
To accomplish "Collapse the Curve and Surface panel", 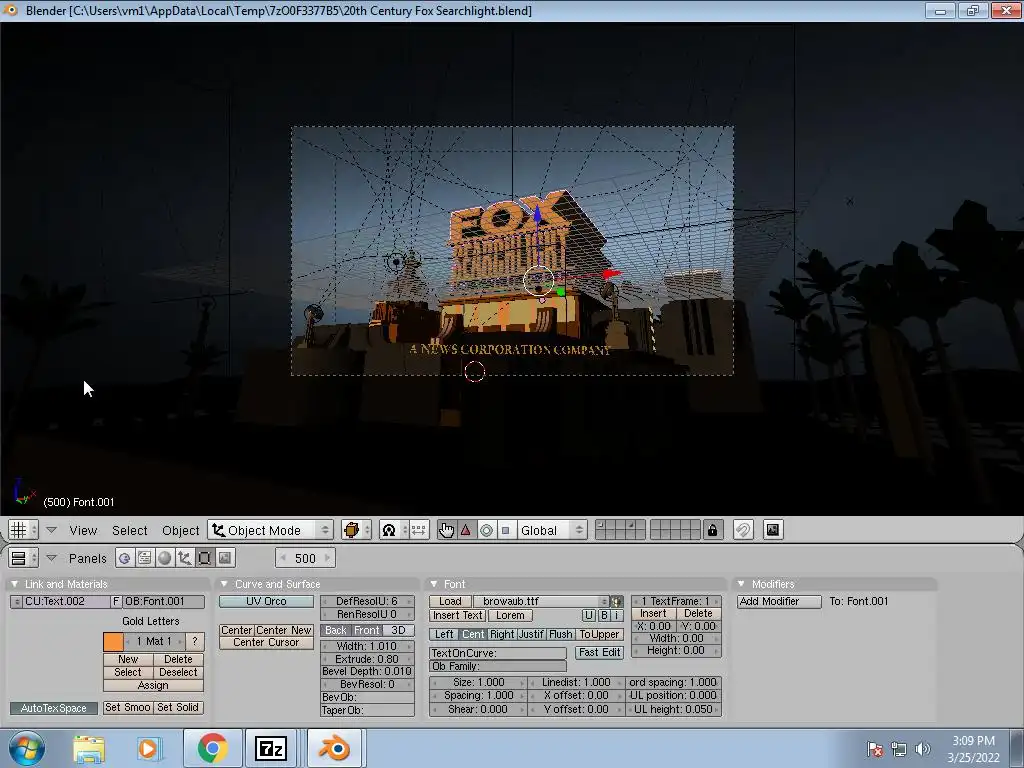I will pos(224,584).
